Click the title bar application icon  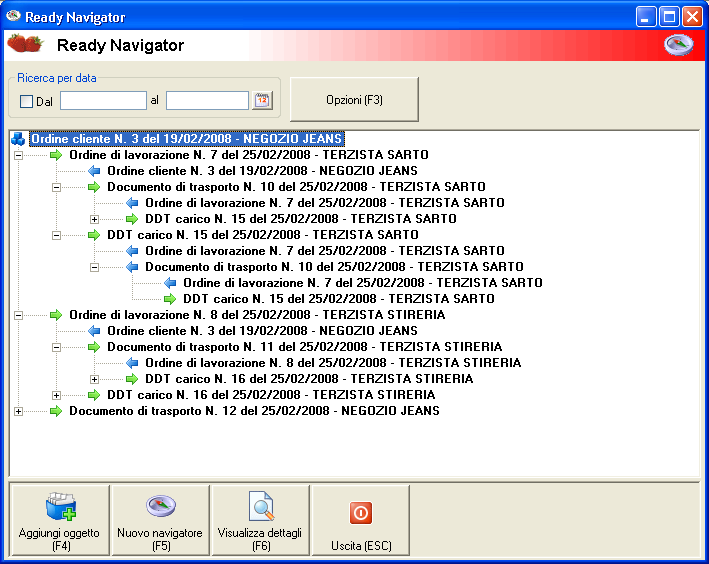click(x=13, y=16)
